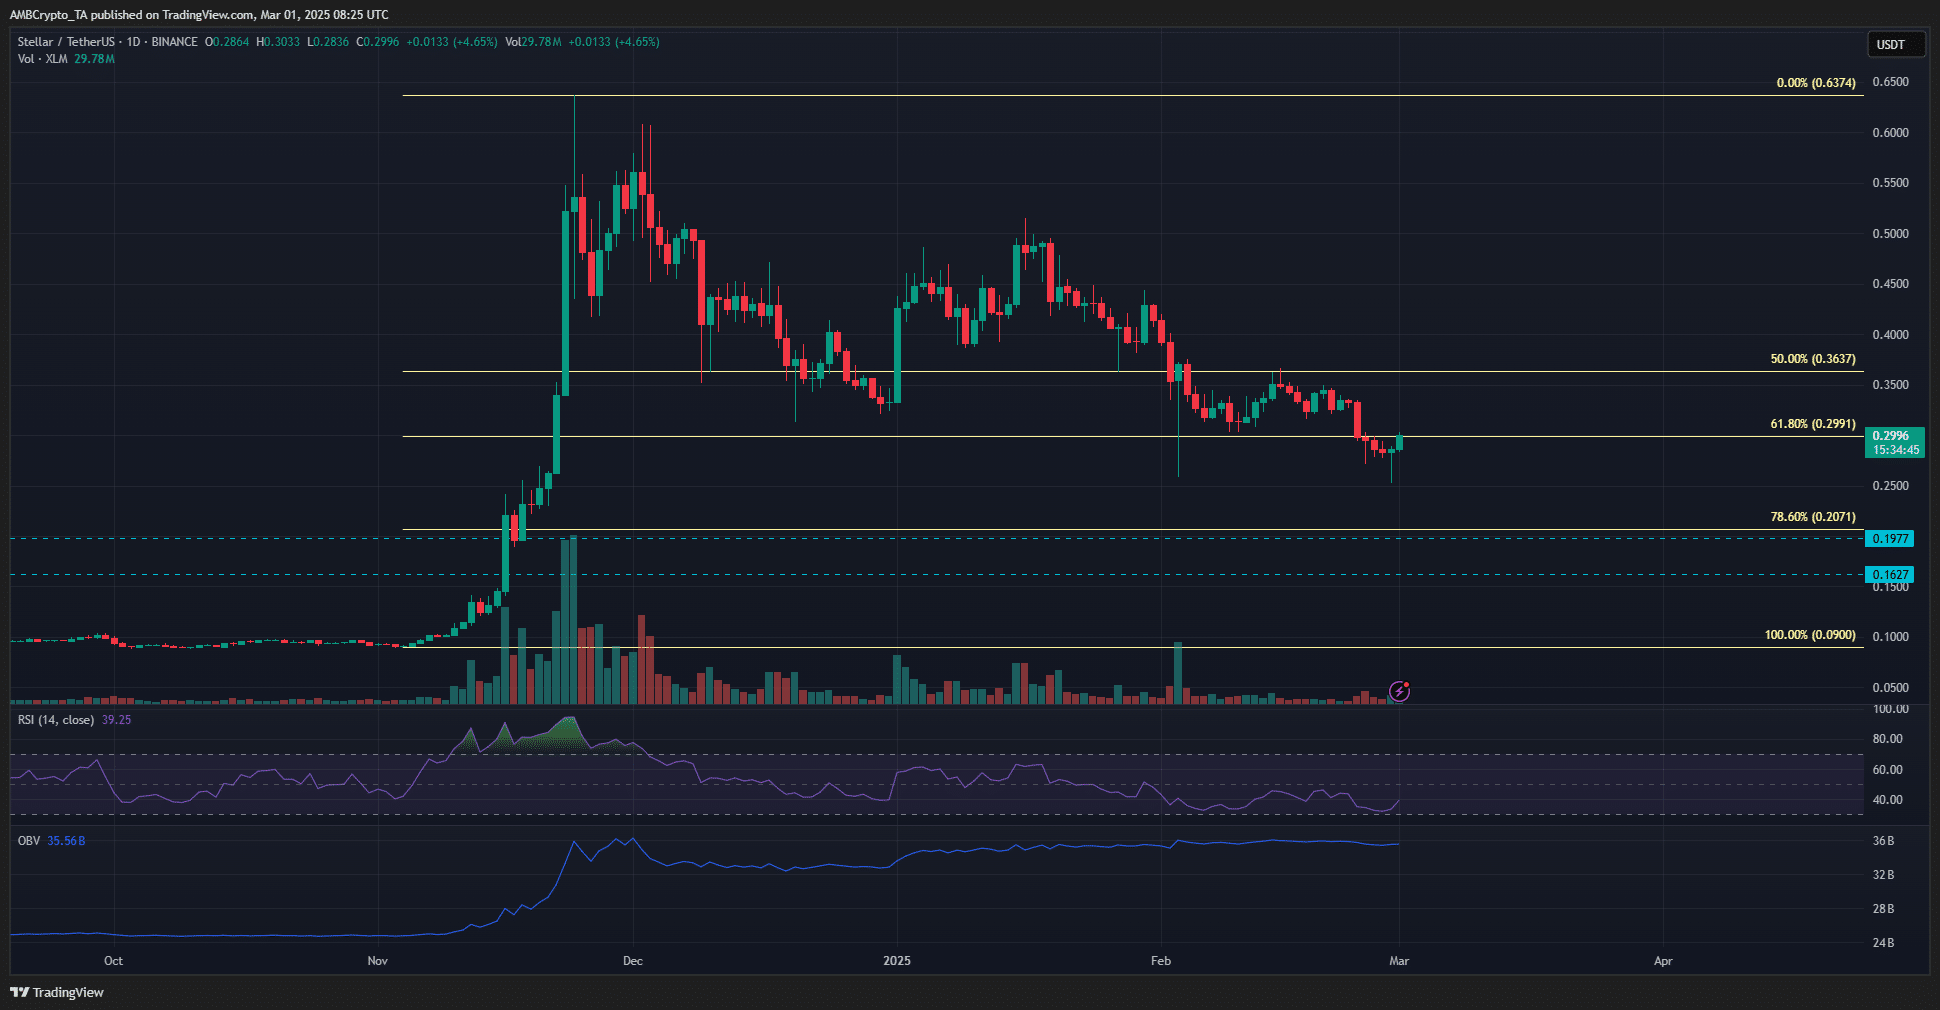
Task: Select the 50.00% (0.3637) Fibonacci level label
Action: pyautogui.click(x=1812, y=359)
